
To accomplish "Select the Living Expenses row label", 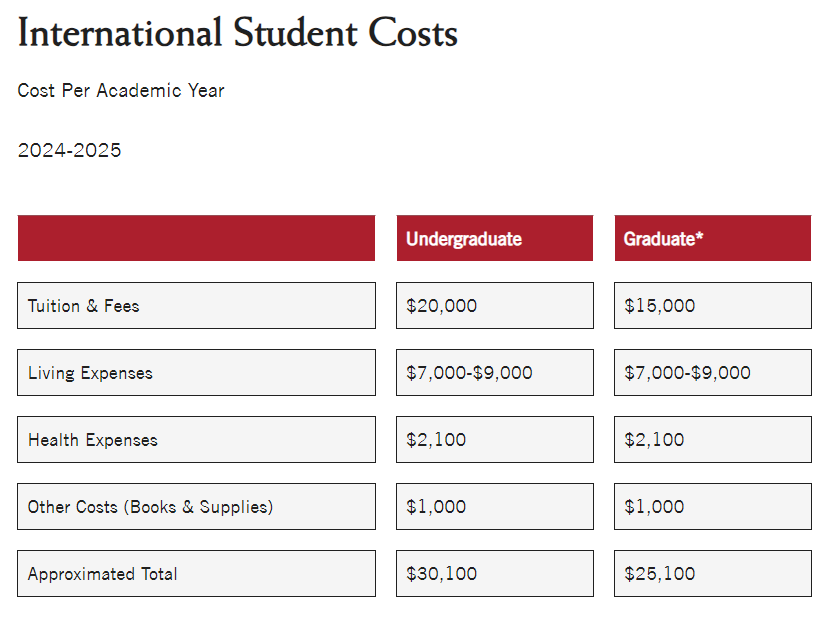I will 90,373.
